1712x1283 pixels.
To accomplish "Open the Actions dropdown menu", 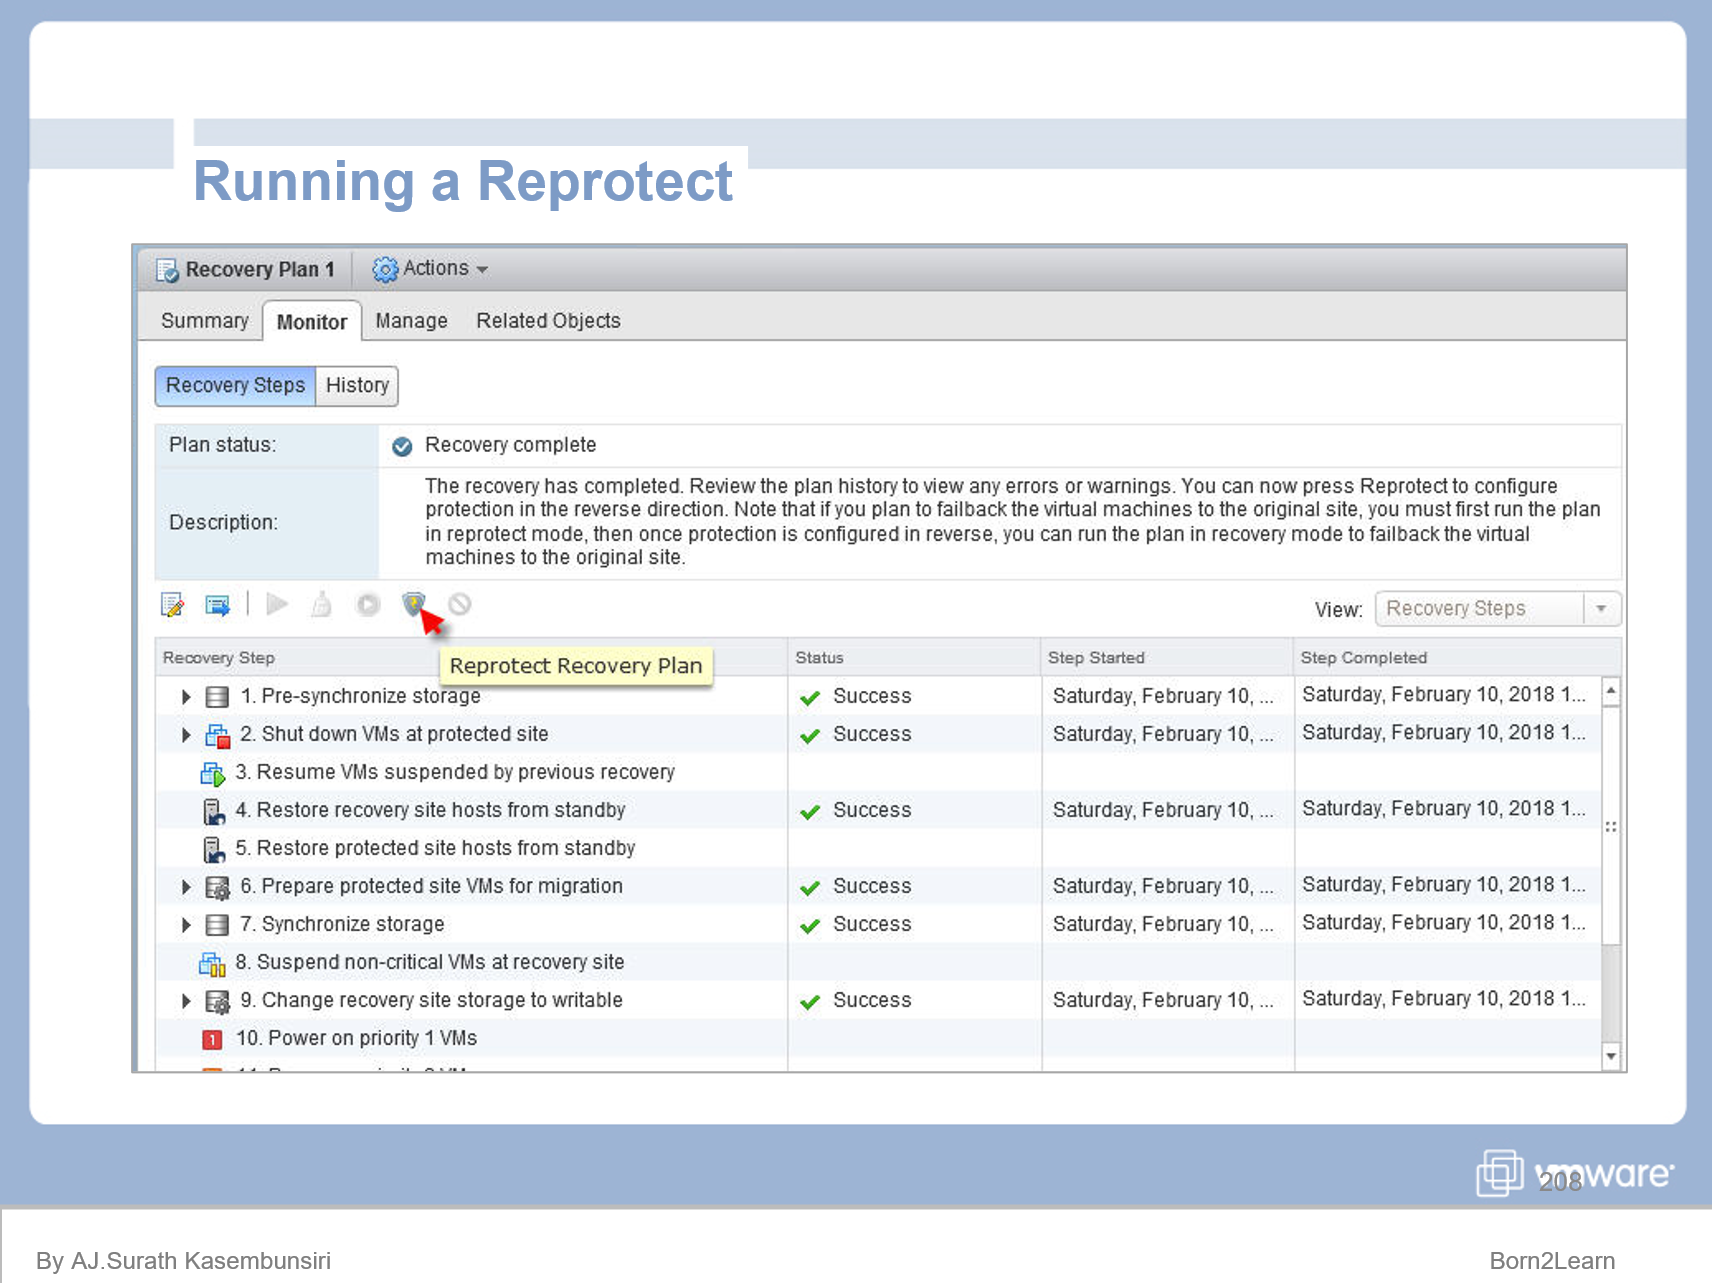I will click(x=435, y=268).
